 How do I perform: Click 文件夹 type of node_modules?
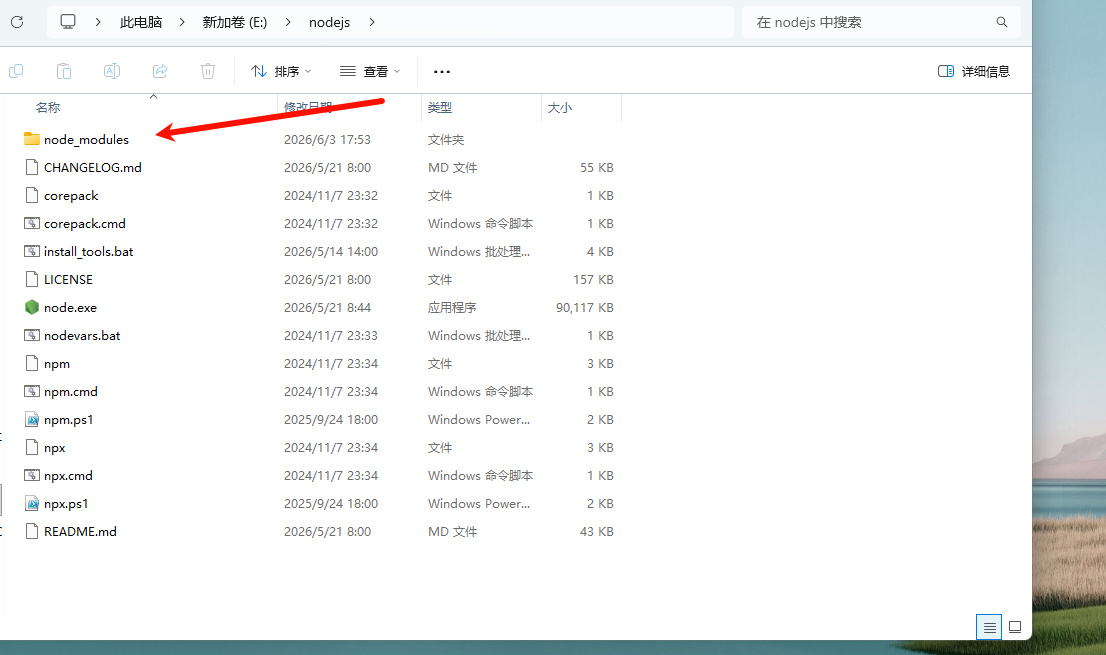[x=446, y=140]
